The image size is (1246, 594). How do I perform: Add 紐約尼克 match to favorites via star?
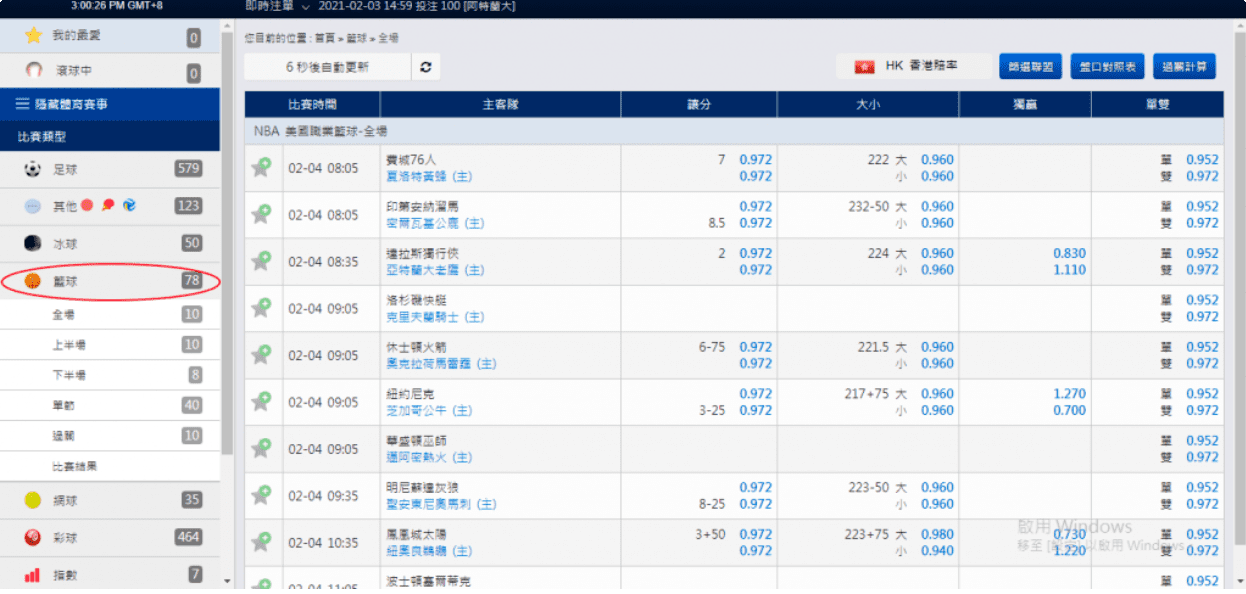[x=262, y=402]
